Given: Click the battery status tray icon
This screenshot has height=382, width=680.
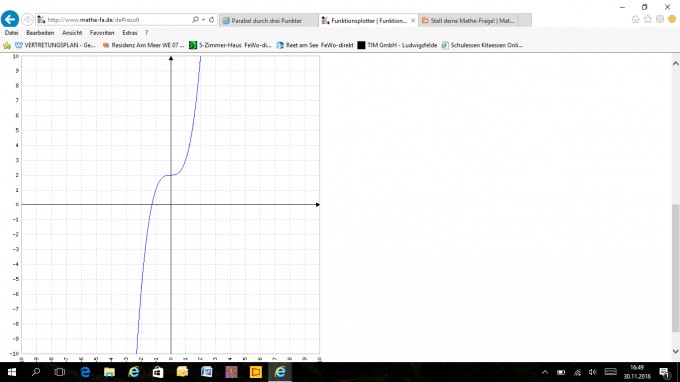Looking at the screenshot, I should pos(561,372).
